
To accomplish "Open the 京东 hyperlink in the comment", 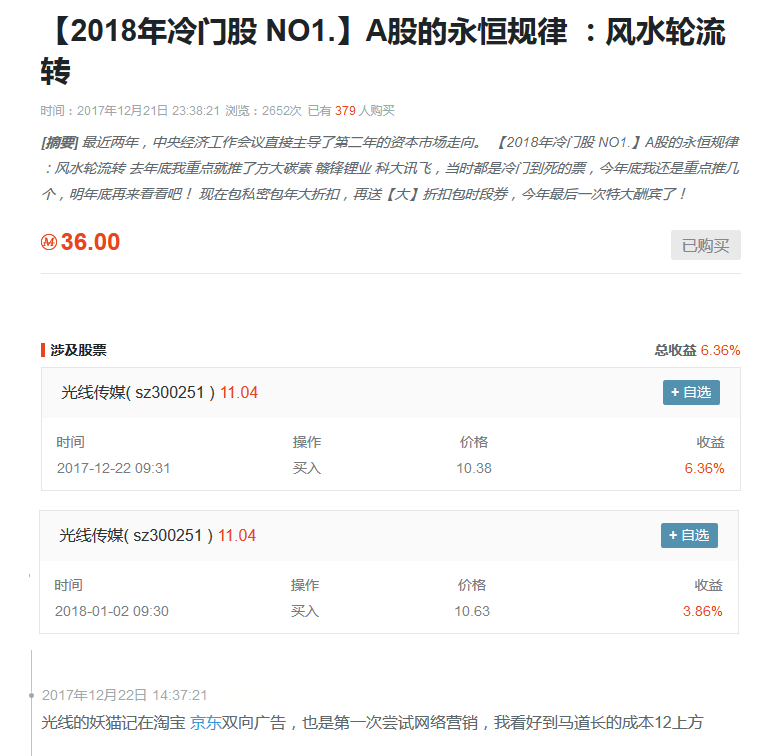I will (205, 722).
